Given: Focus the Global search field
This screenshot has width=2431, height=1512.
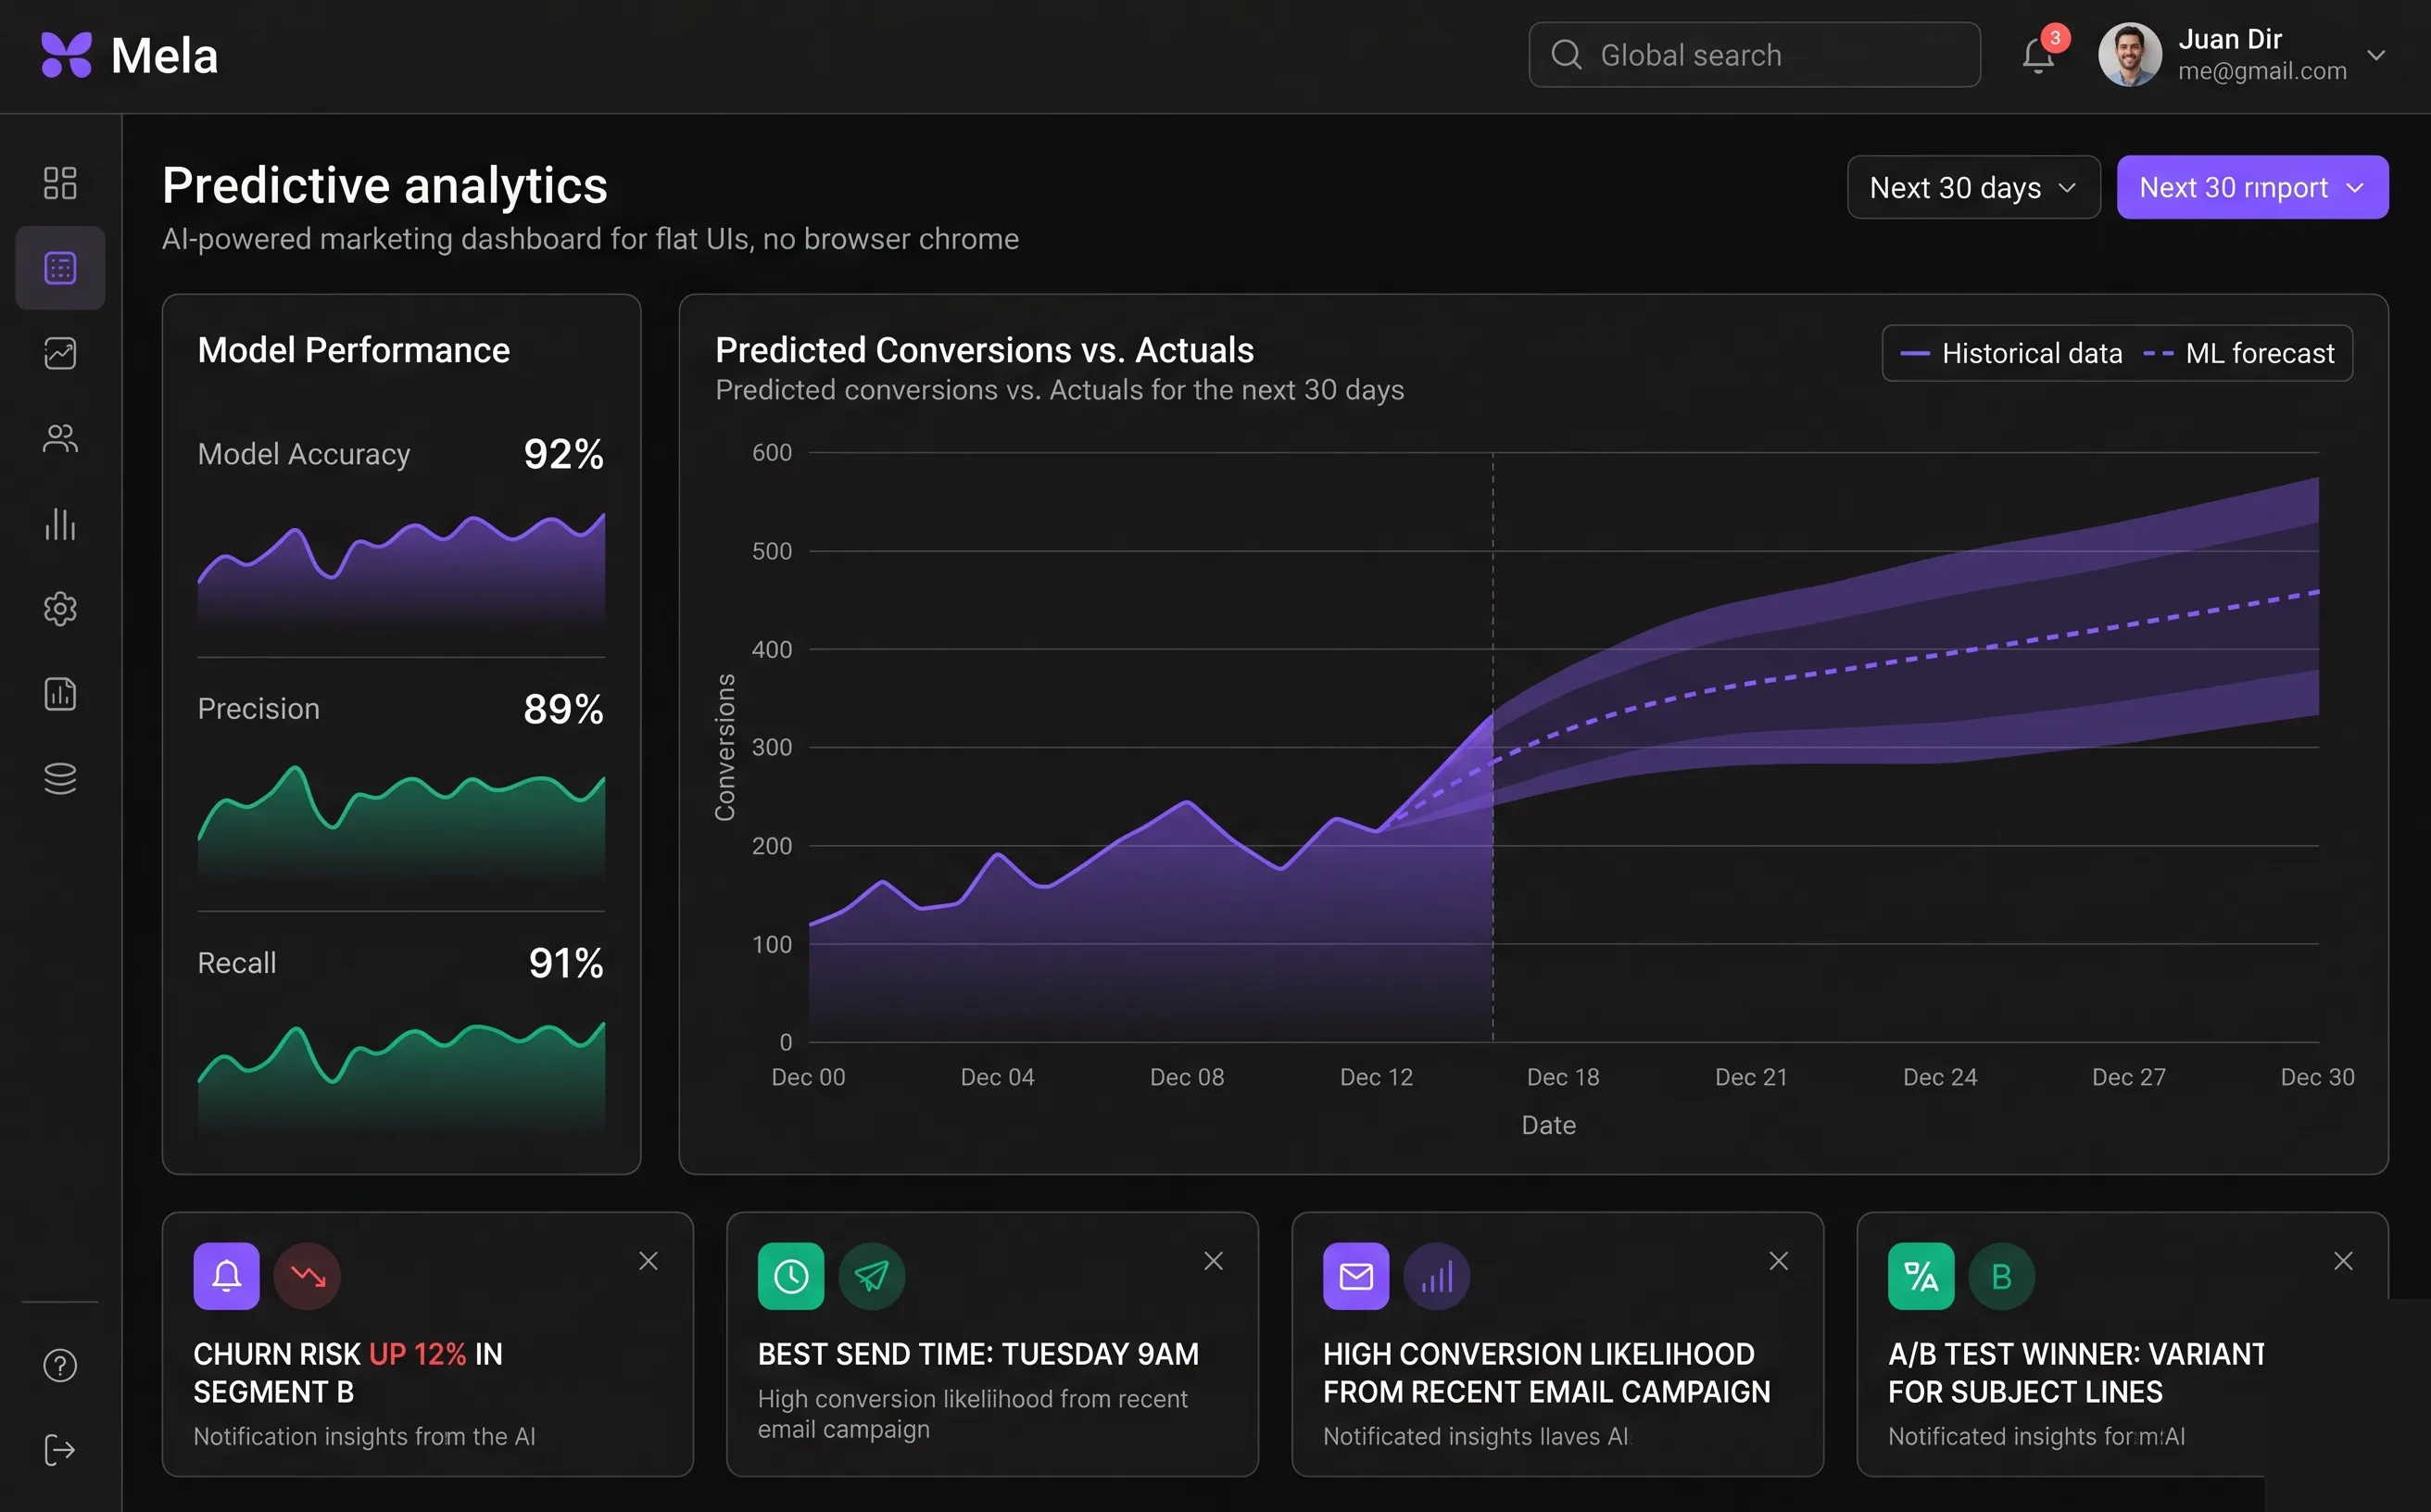Looking at the screenshot, I should tap(1754, 55).
